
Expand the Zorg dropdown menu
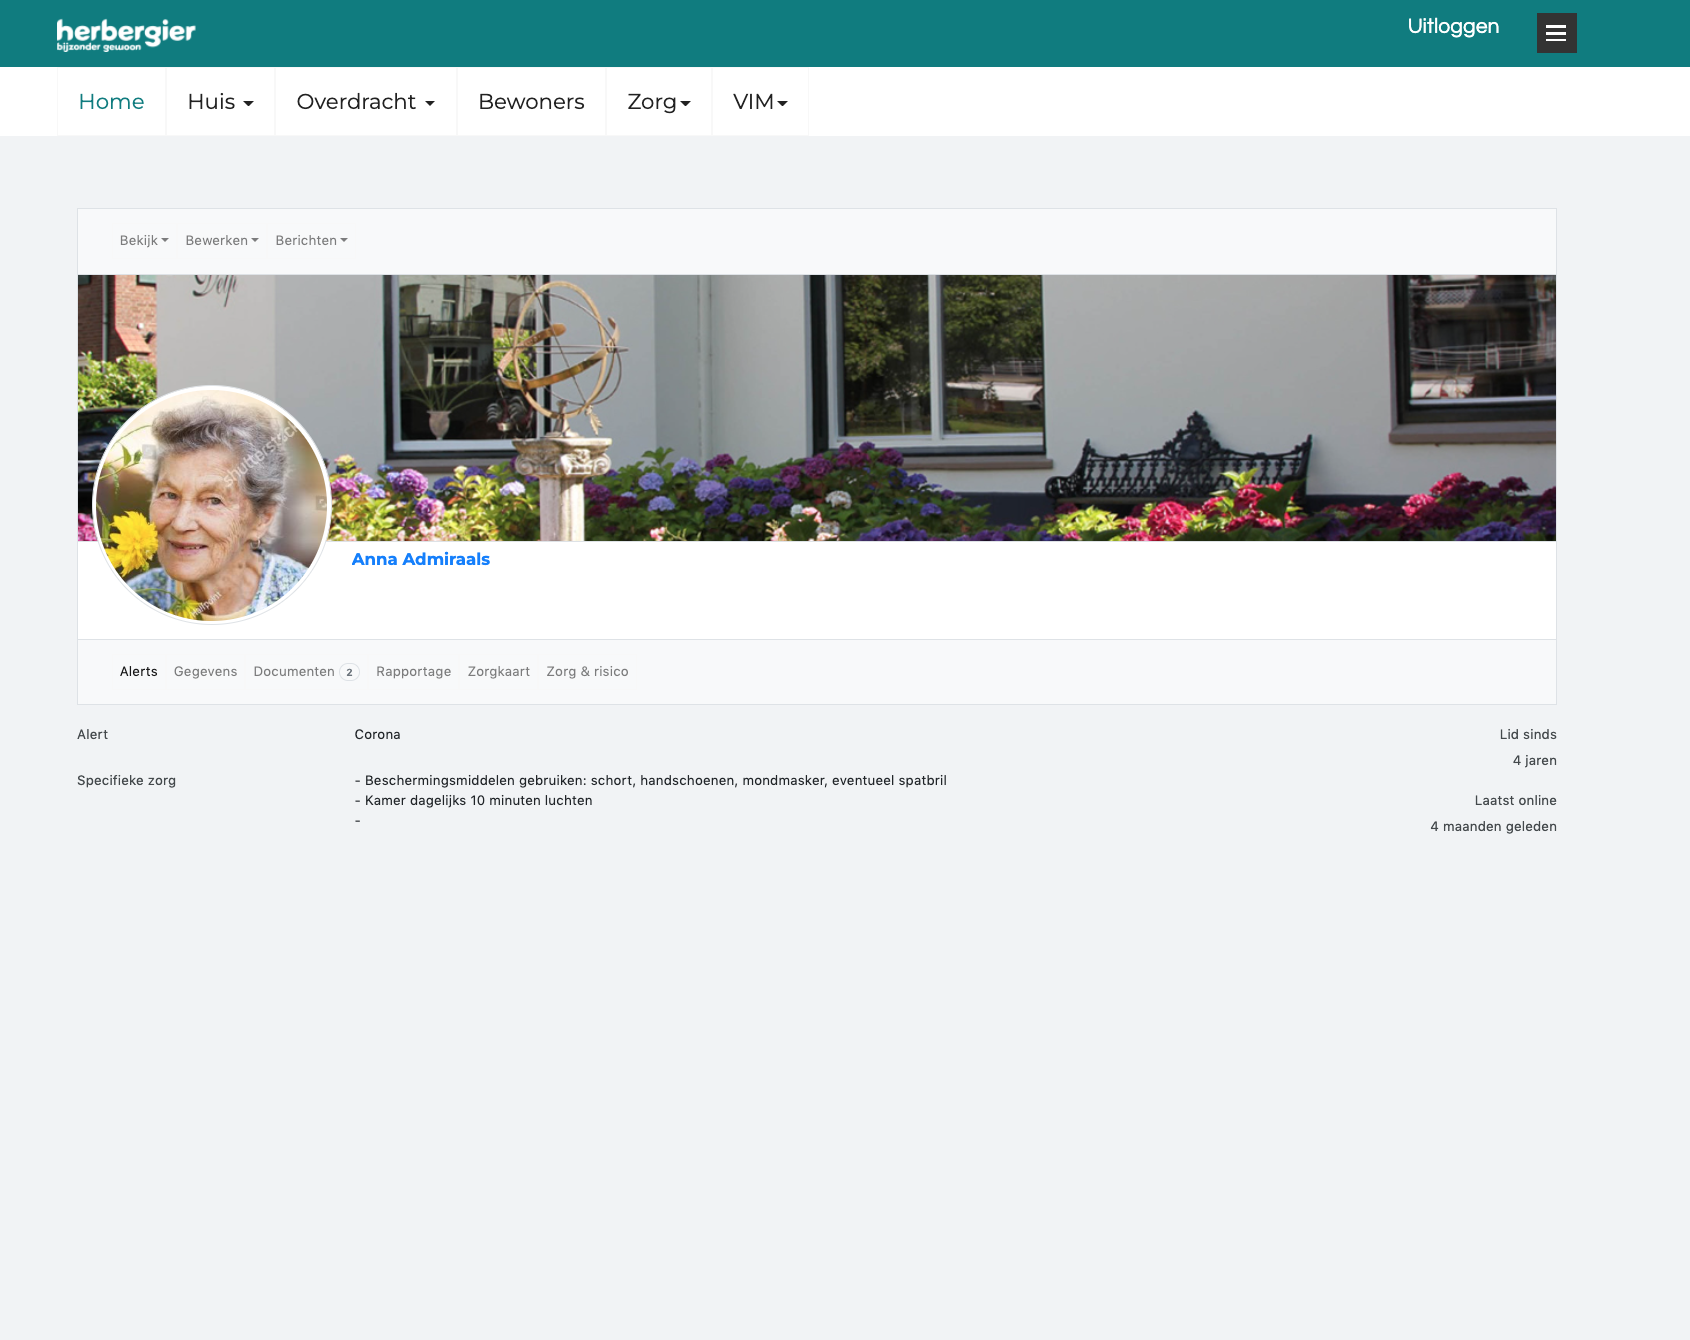tap(658, 102)
